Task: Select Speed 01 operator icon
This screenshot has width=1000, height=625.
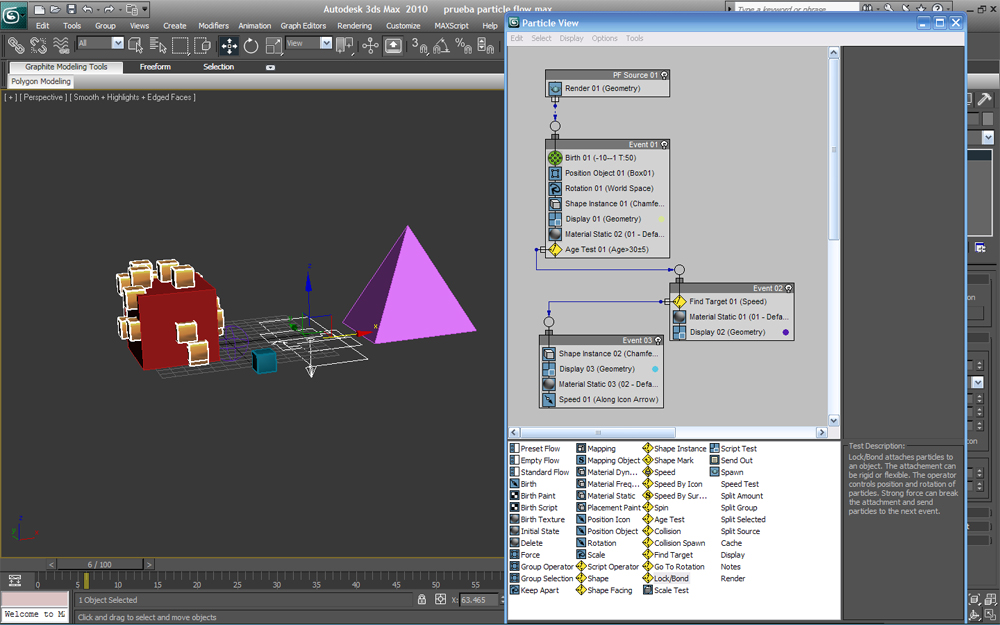Action: click(x=548, y=399)
